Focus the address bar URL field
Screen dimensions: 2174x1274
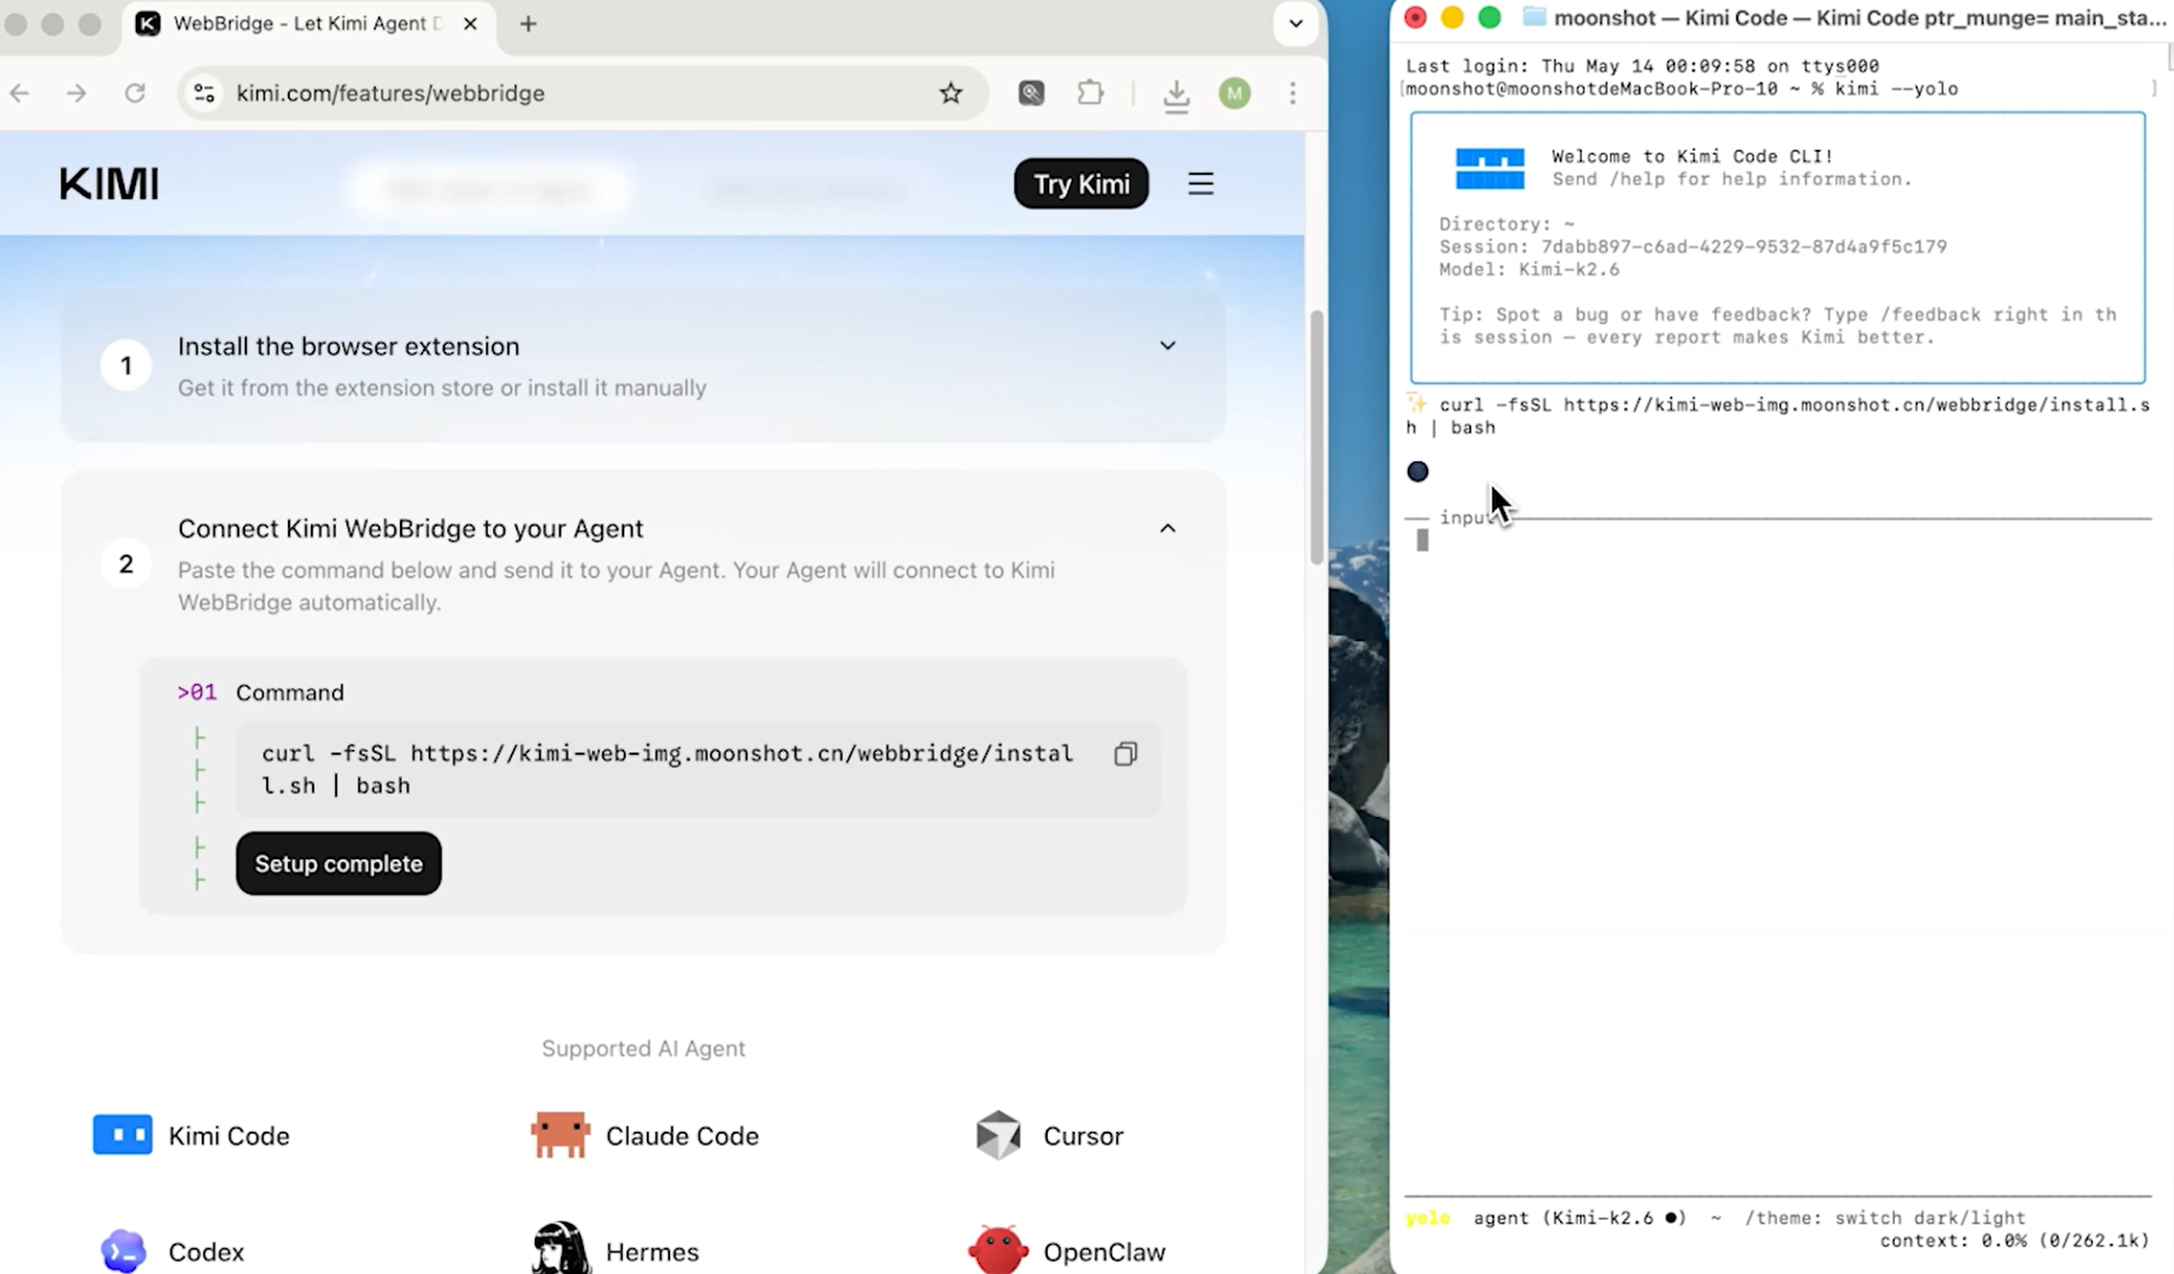[582, 93]
